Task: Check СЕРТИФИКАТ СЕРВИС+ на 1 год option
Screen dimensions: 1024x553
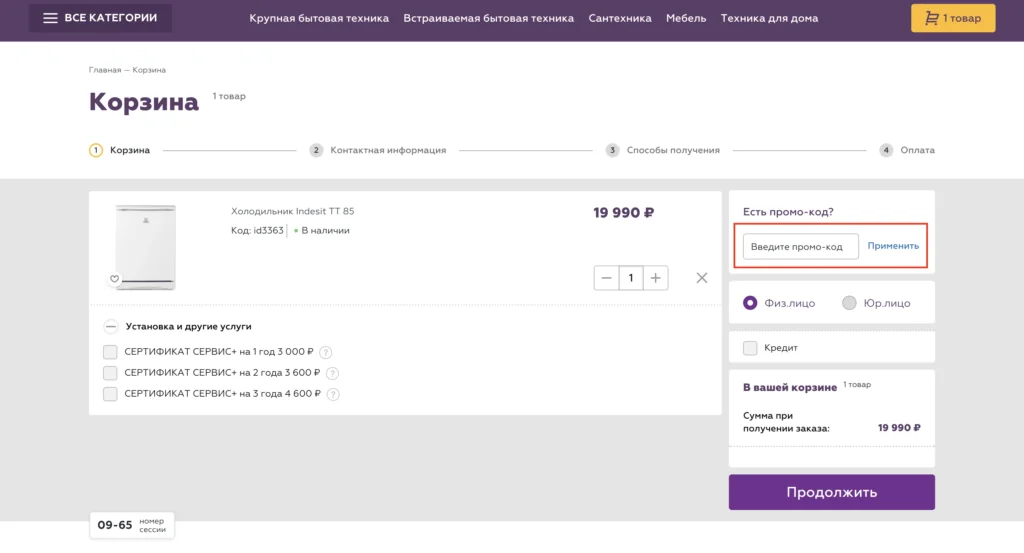Action: tap(110, 352)
